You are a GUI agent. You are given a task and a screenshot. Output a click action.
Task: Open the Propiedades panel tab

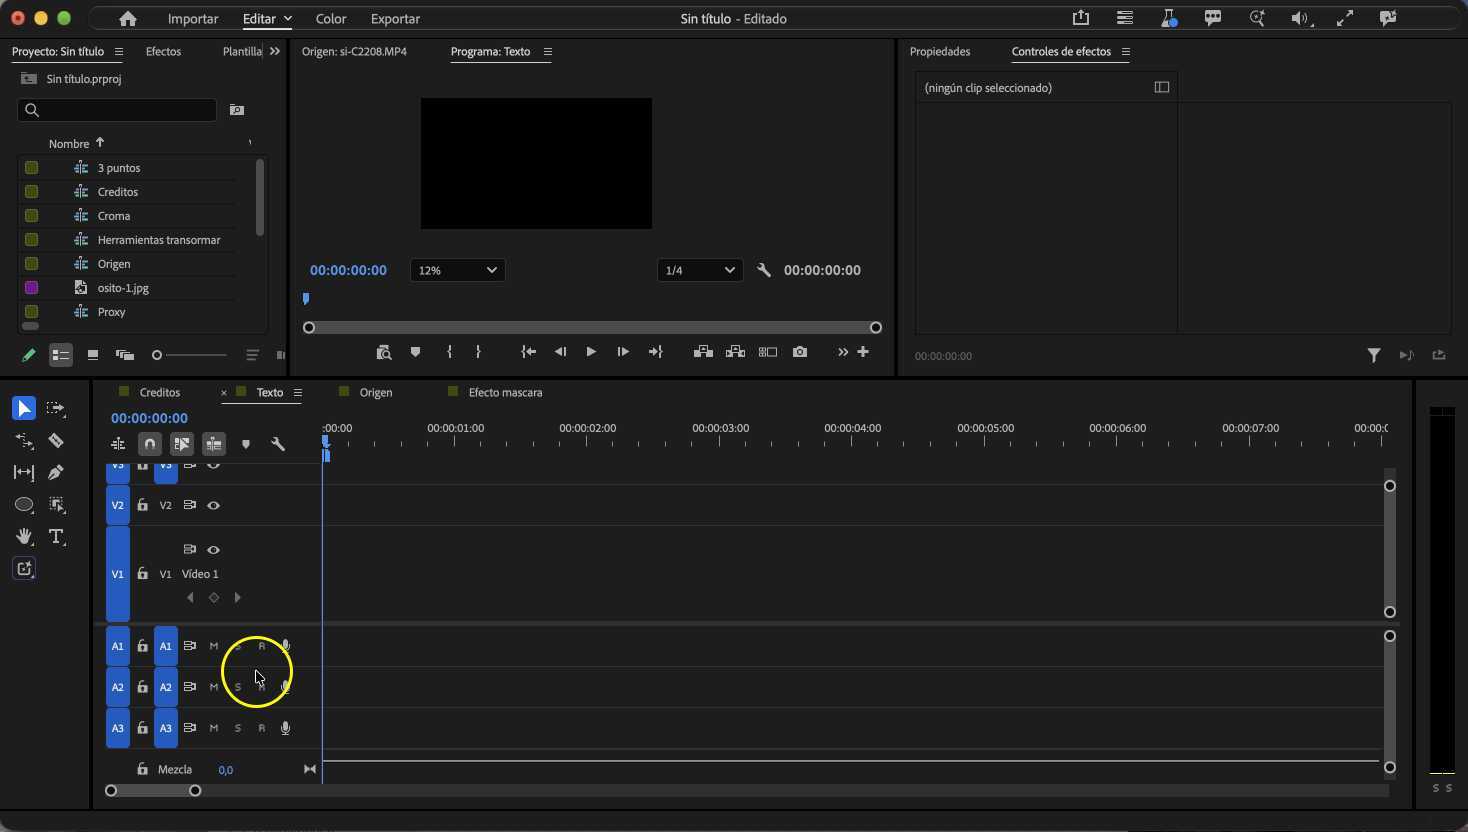tap(940, 52)
